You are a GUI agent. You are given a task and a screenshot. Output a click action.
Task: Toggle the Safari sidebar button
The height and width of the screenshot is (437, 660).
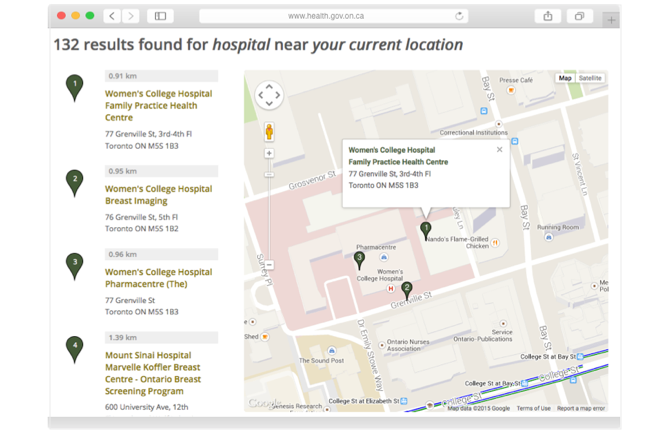tap(160, 16)
